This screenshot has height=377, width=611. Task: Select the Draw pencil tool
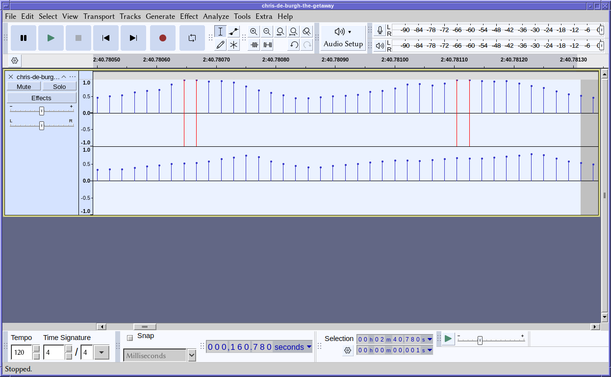tap(220, 45)
